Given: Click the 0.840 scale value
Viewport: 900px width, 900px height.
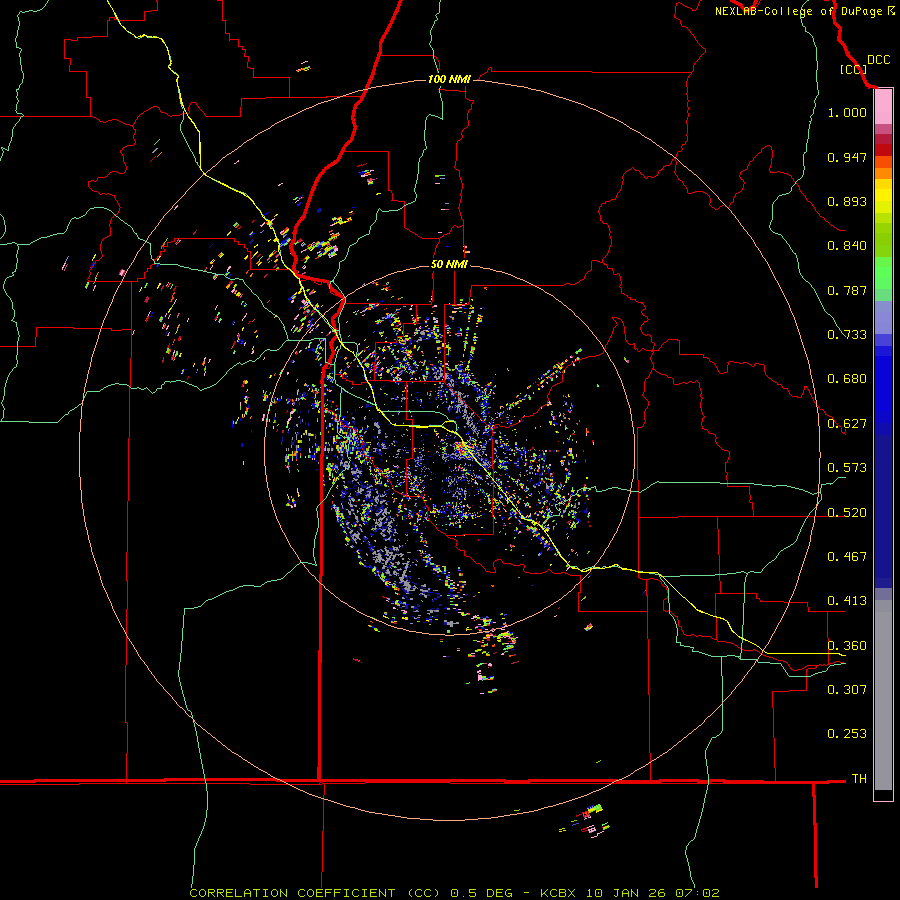Looking at the screenshot, I should pyautogui.click(x=847, y=246).
